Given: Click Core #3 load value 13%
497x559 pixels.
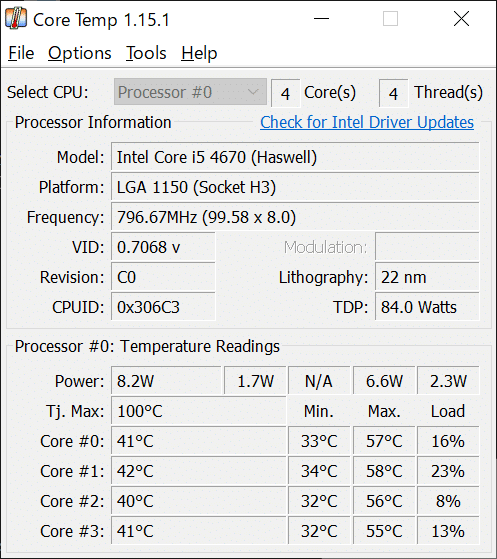Looking at the screenshot, I should coord(448,530).
